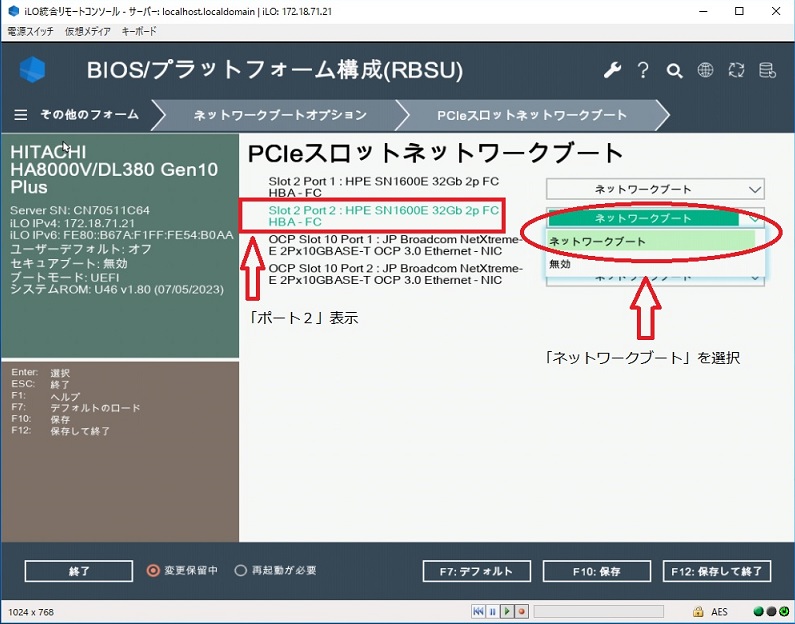Viewport: 795px width, 624px height.
Task: Click the circular arrows refresh icon
Action: click(x=736, y=70)
